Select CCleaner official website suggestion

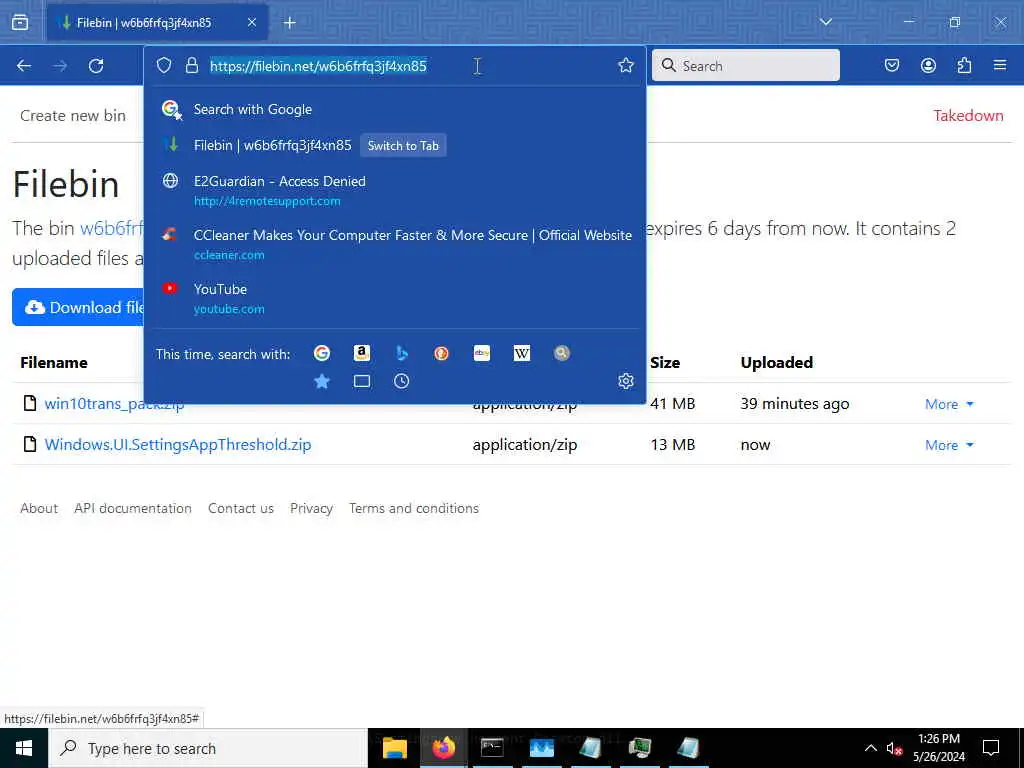pos(394,244)
